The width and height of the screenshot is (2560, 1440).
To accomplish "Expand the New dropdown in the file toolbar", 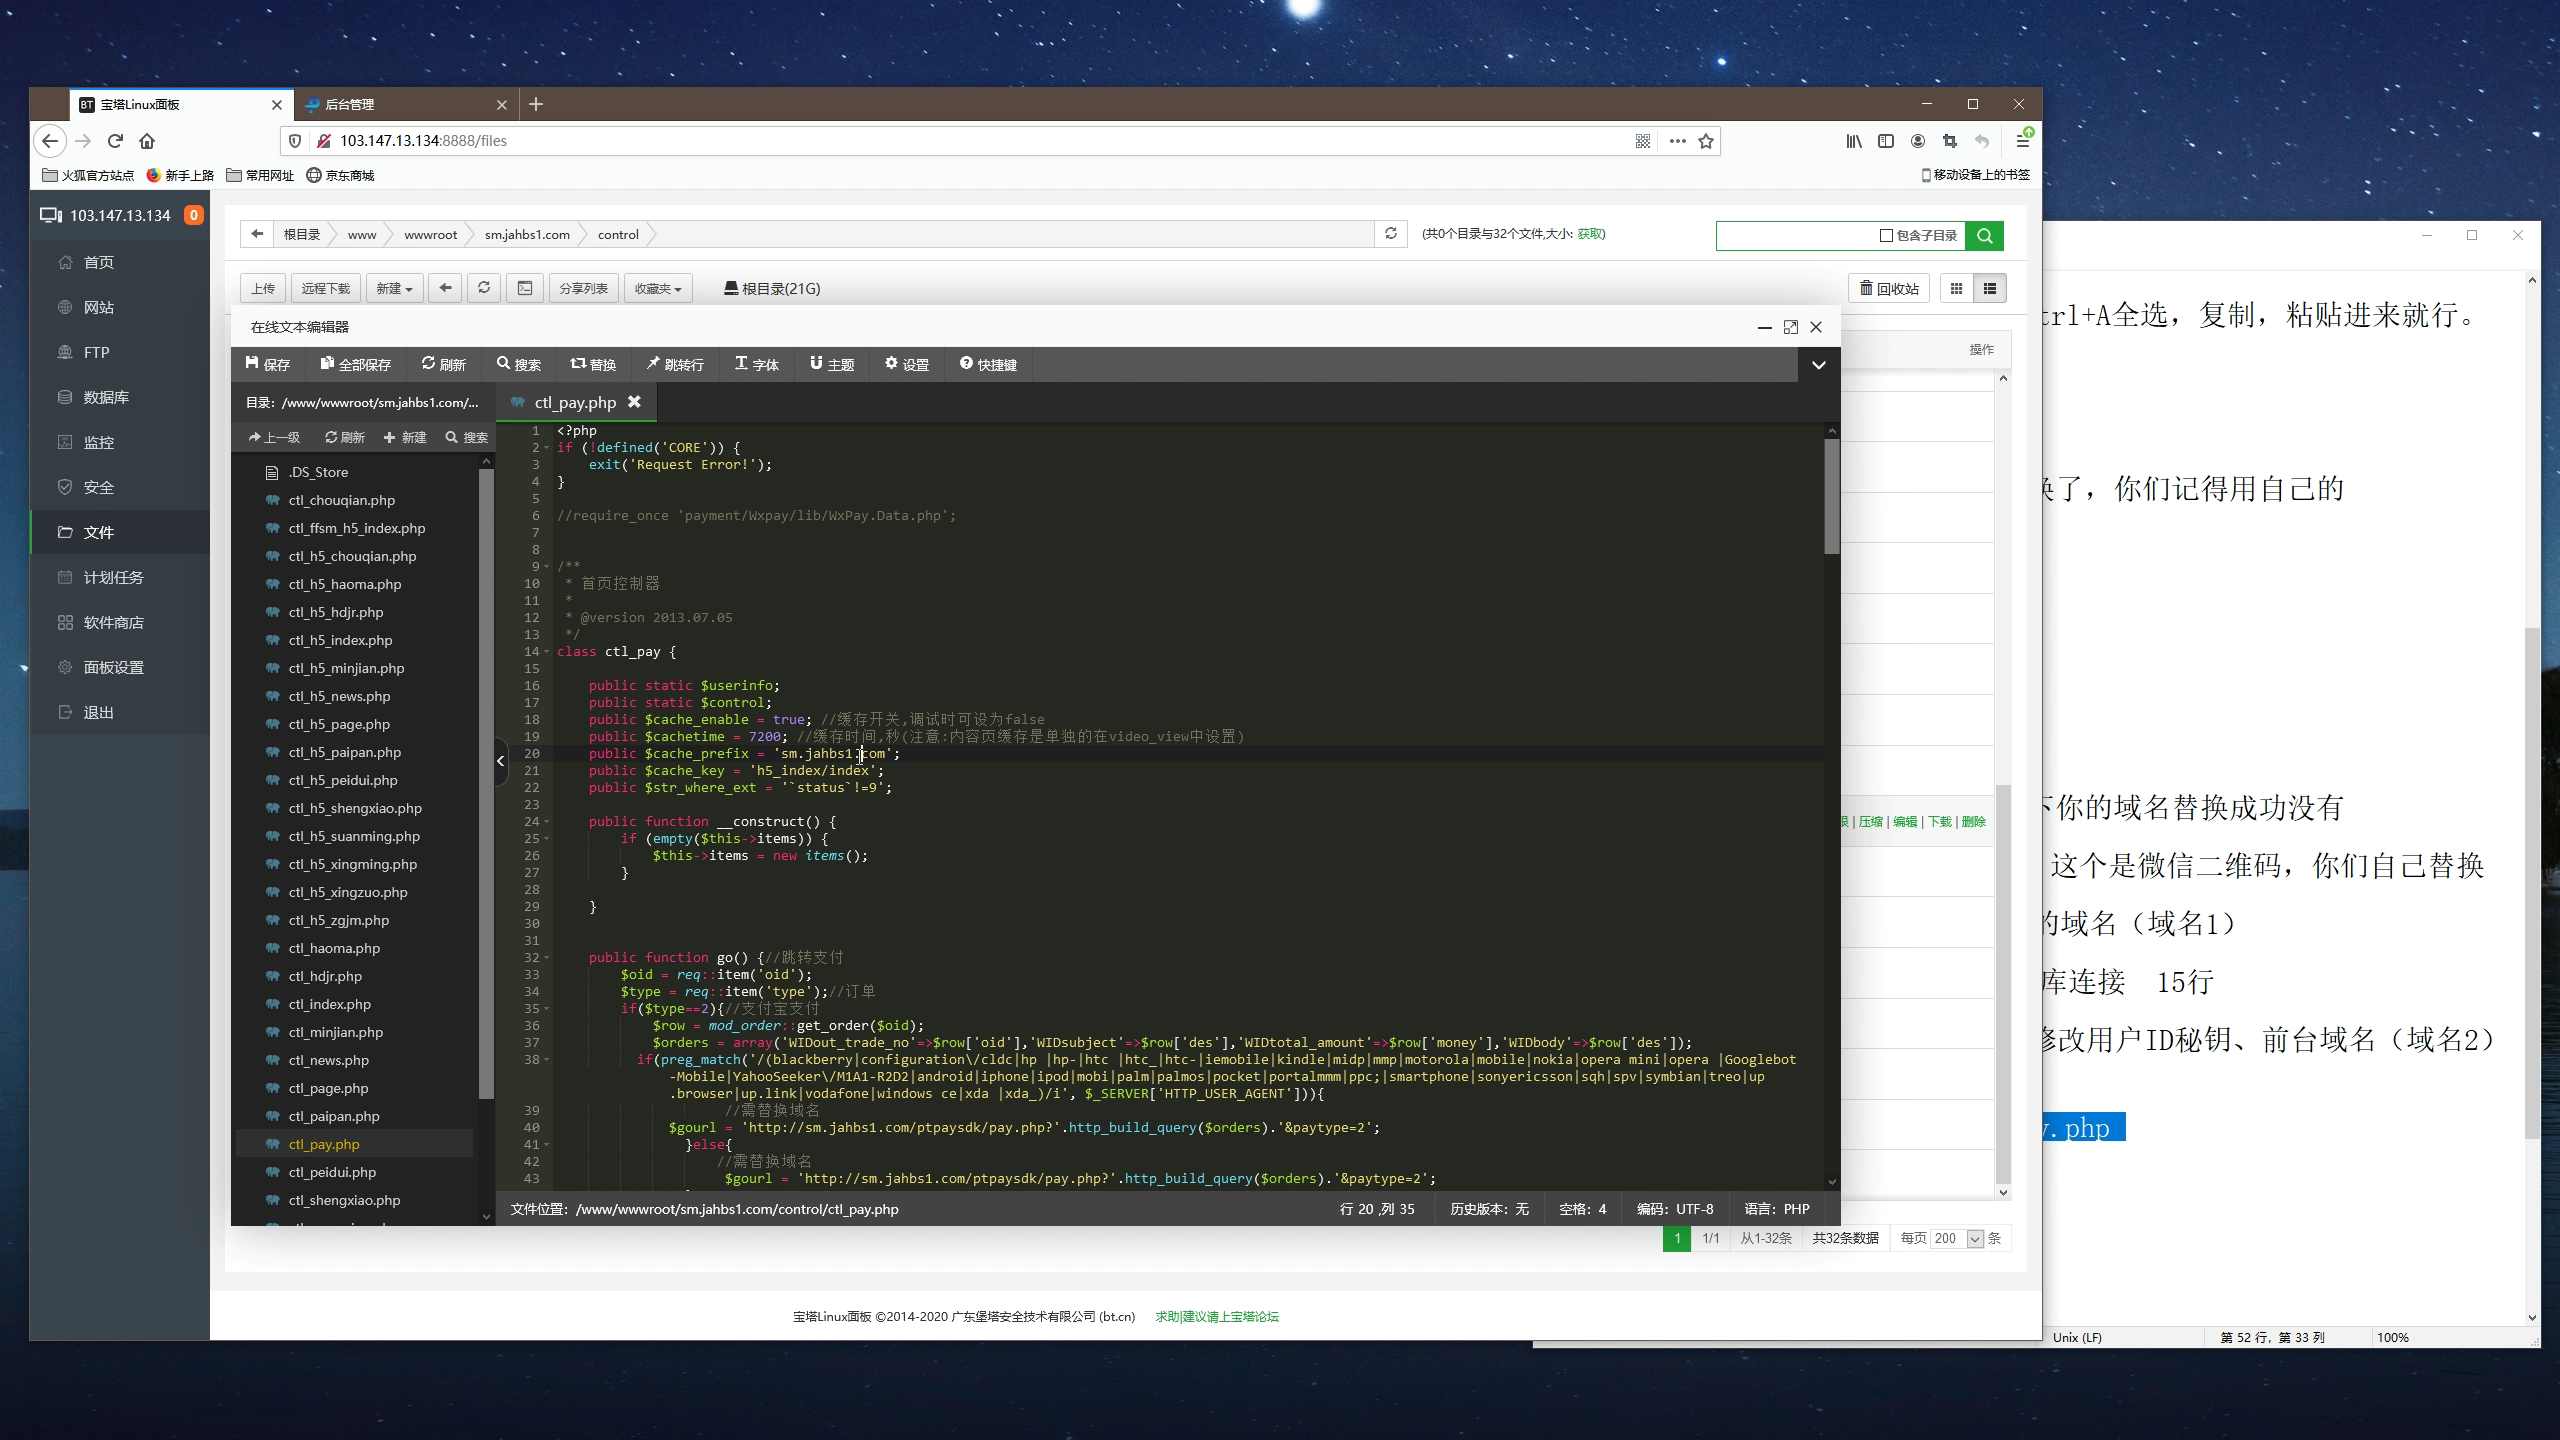I will 394,289.
